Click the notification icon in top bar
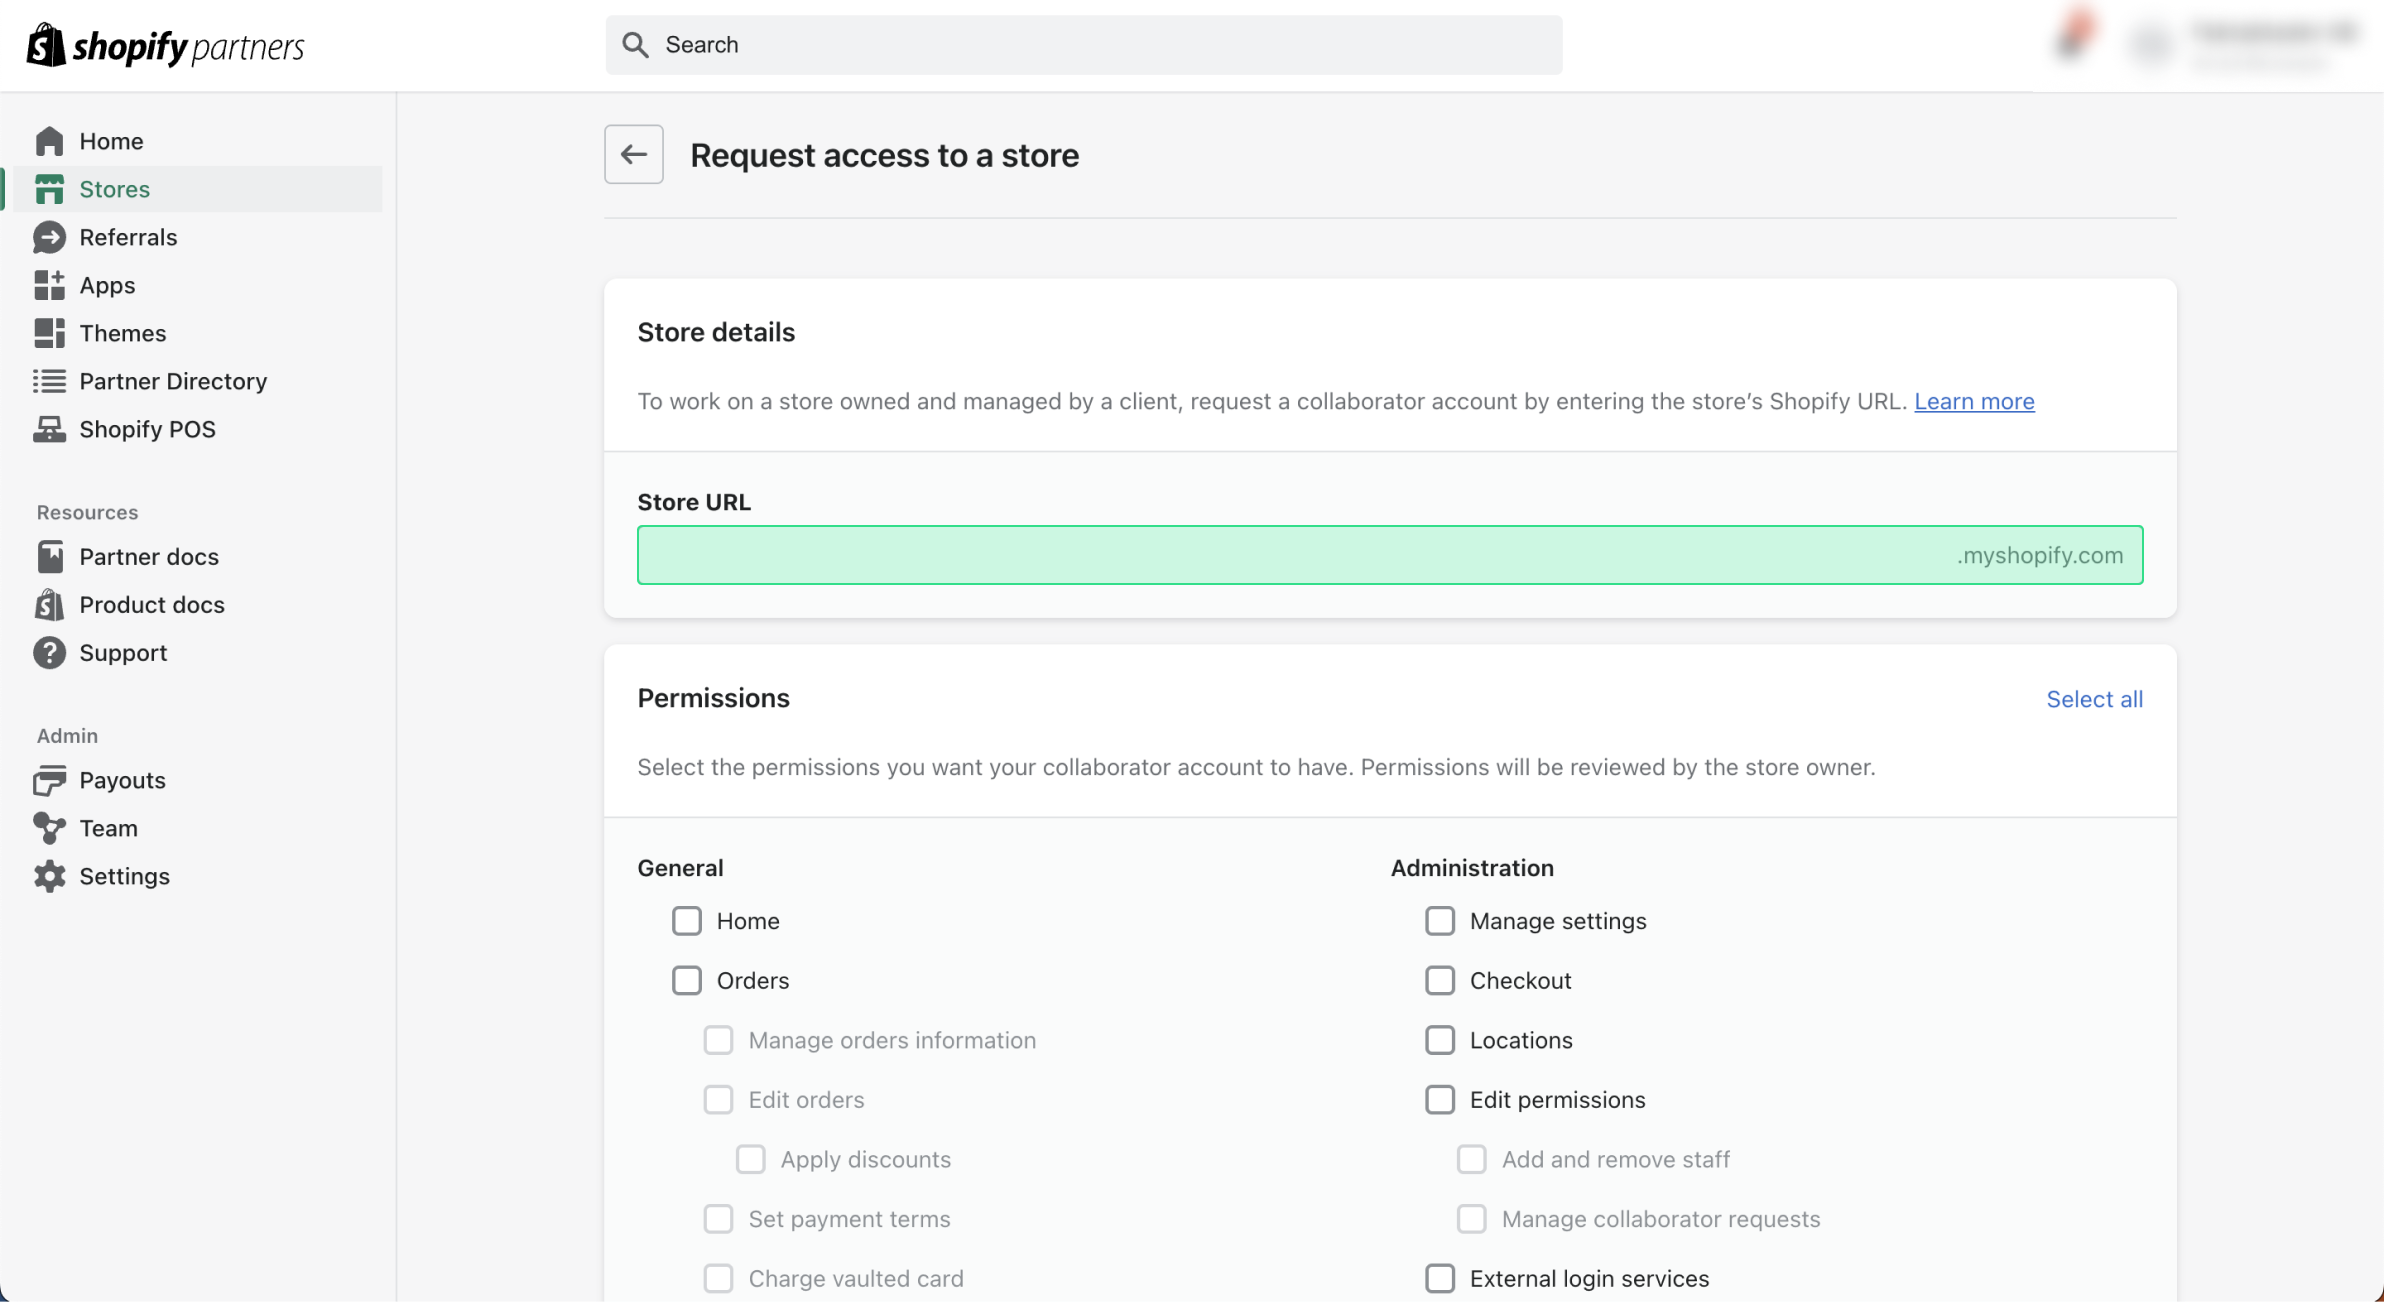The height and width of the screenshot is (1302, 2384). click(2074, 38)
